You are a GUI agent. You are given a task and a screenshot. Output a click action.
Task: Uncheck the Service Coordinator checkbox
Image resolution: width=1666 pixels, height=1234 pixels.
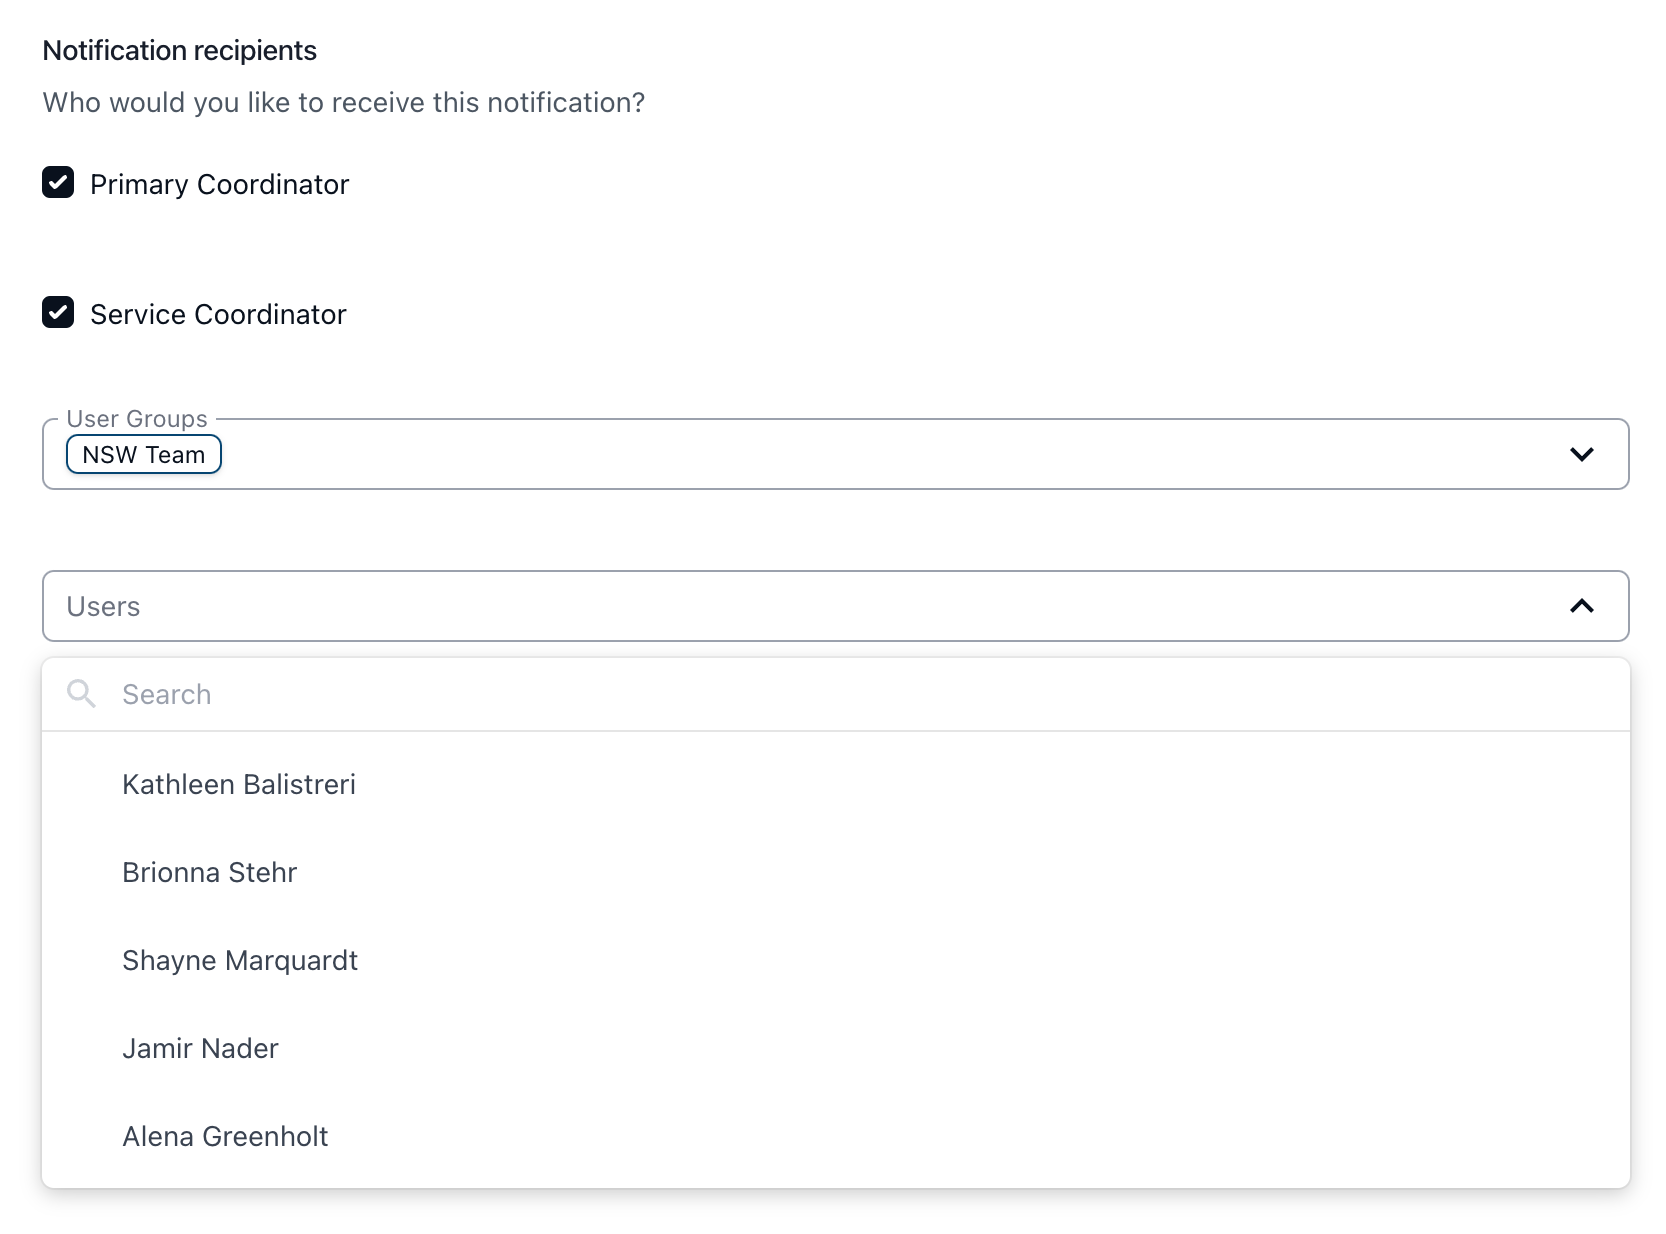(58, 313)
